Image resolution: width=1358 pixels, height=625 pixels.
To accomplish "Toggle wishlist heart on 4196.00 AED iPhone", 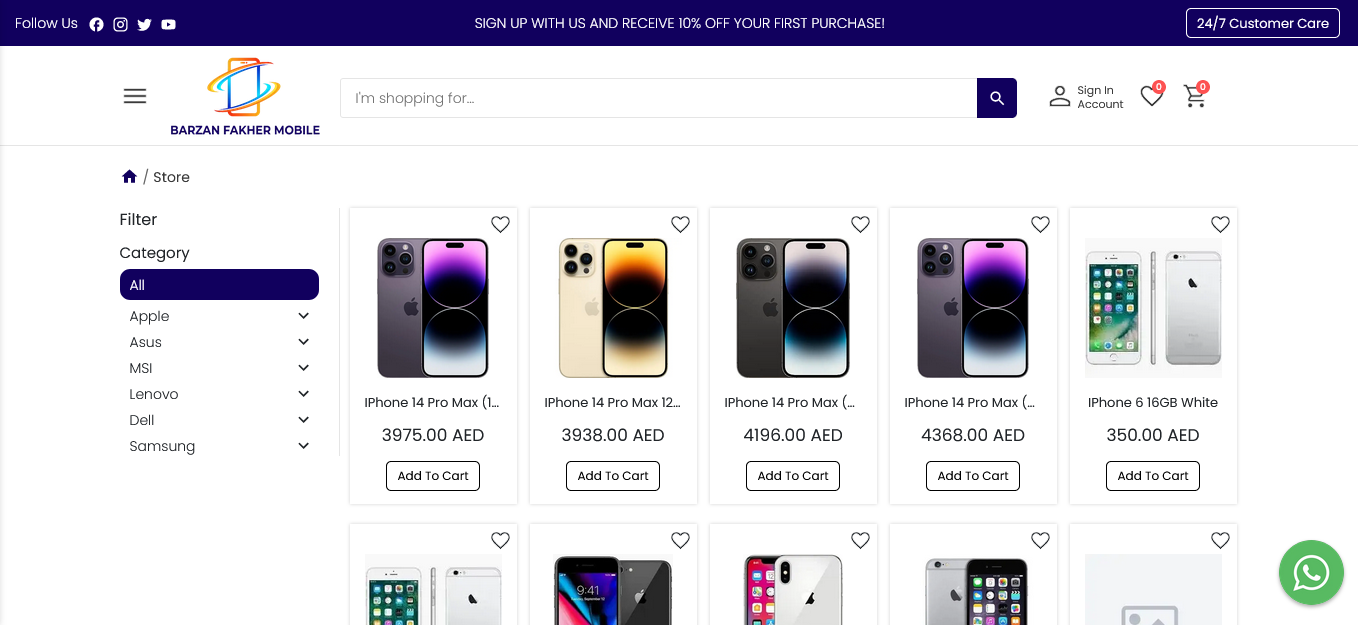I will pos(860,224).
